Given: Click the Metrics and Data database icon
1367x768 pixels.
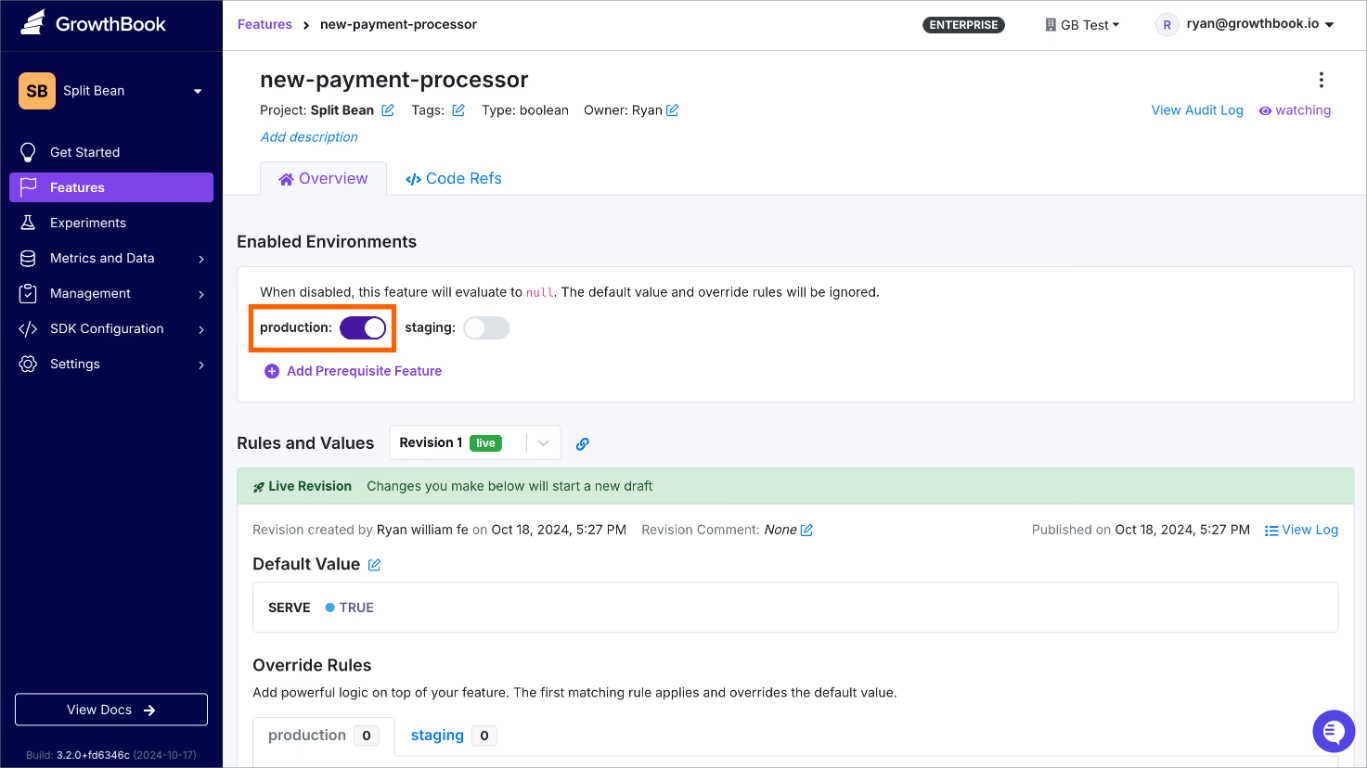Looking at the screenshot, I should click(28, 258).
